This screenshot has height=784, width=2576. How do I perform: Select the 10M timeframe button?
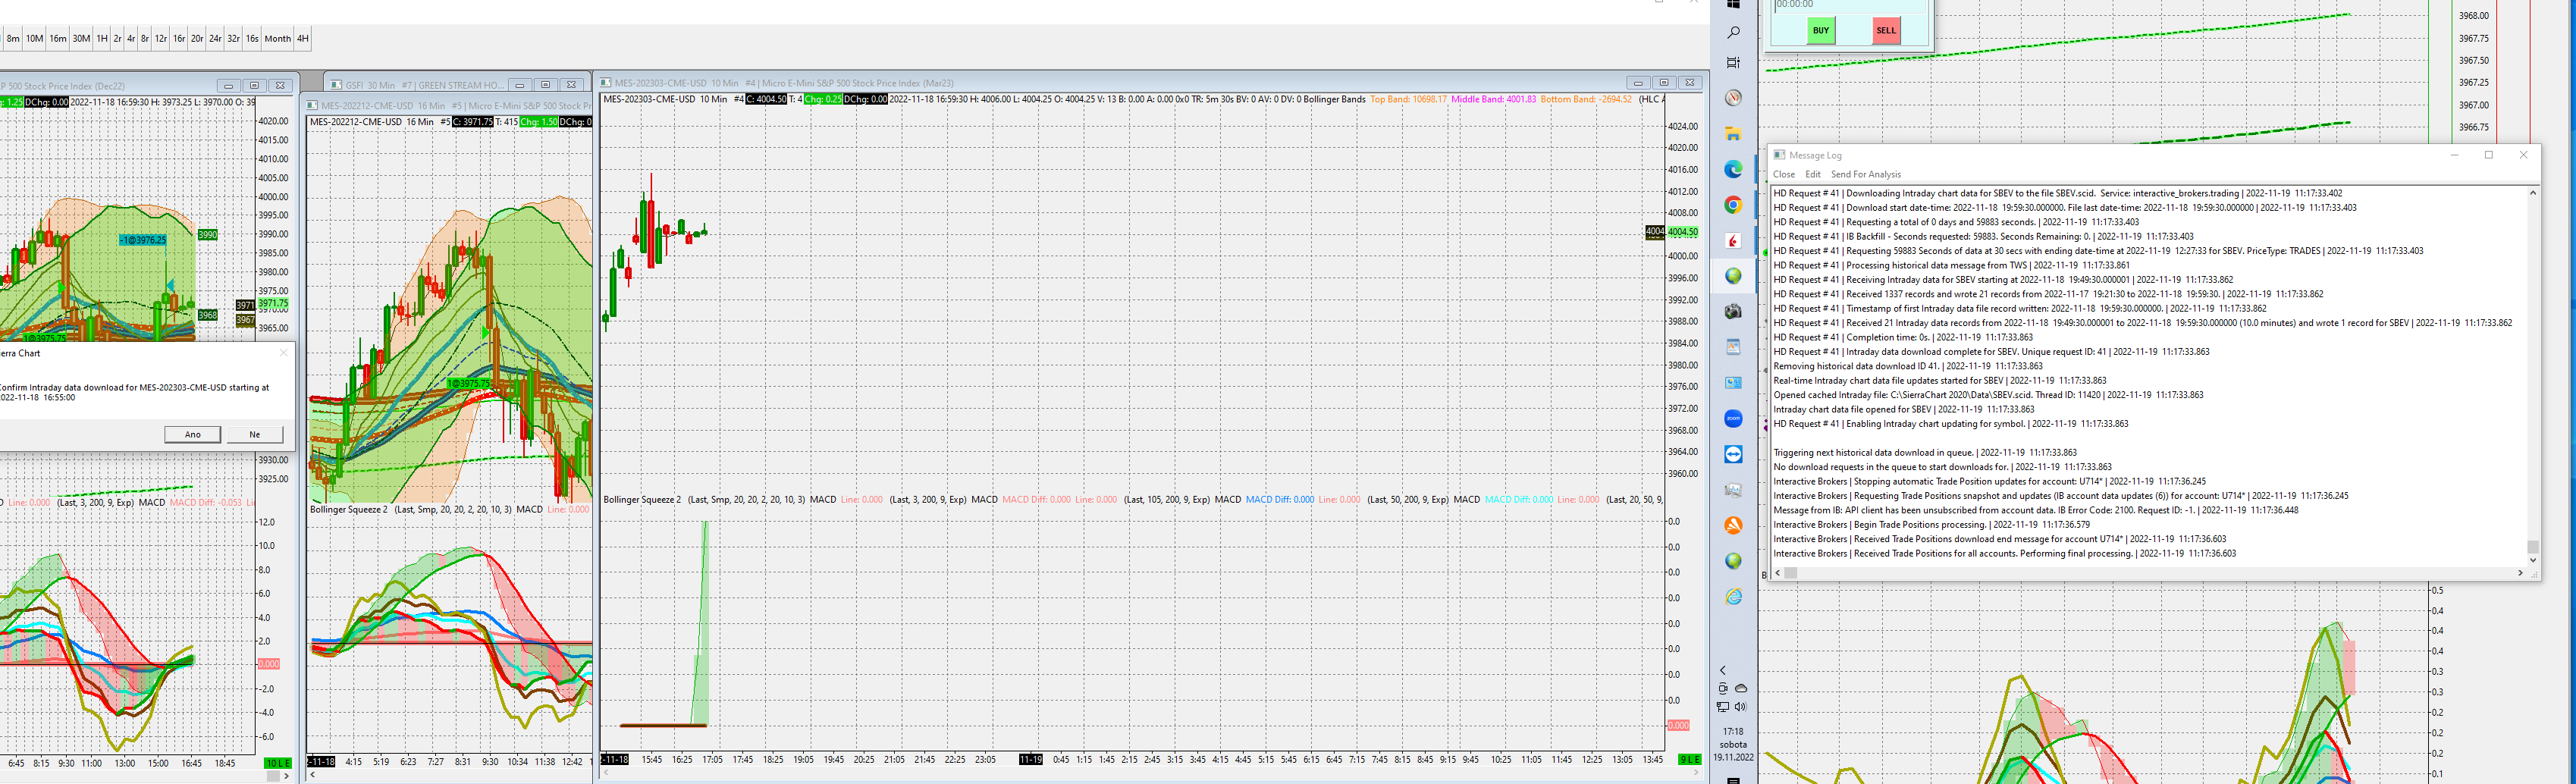[x=34, y=39]
